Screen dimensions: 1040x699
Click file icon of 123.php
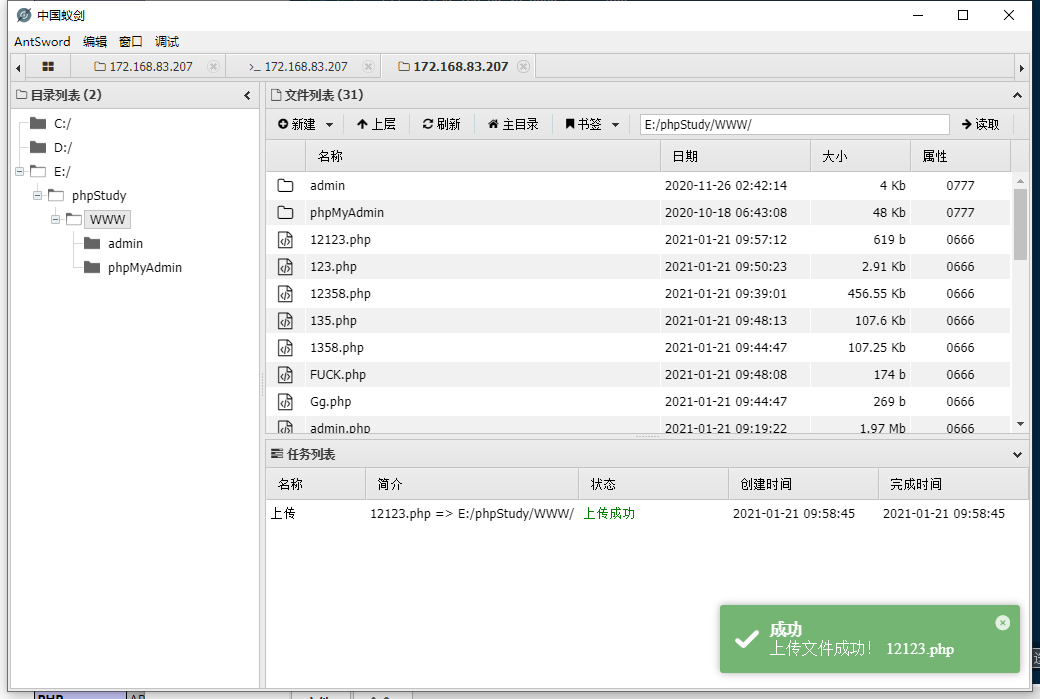click(x=285, y=267)
